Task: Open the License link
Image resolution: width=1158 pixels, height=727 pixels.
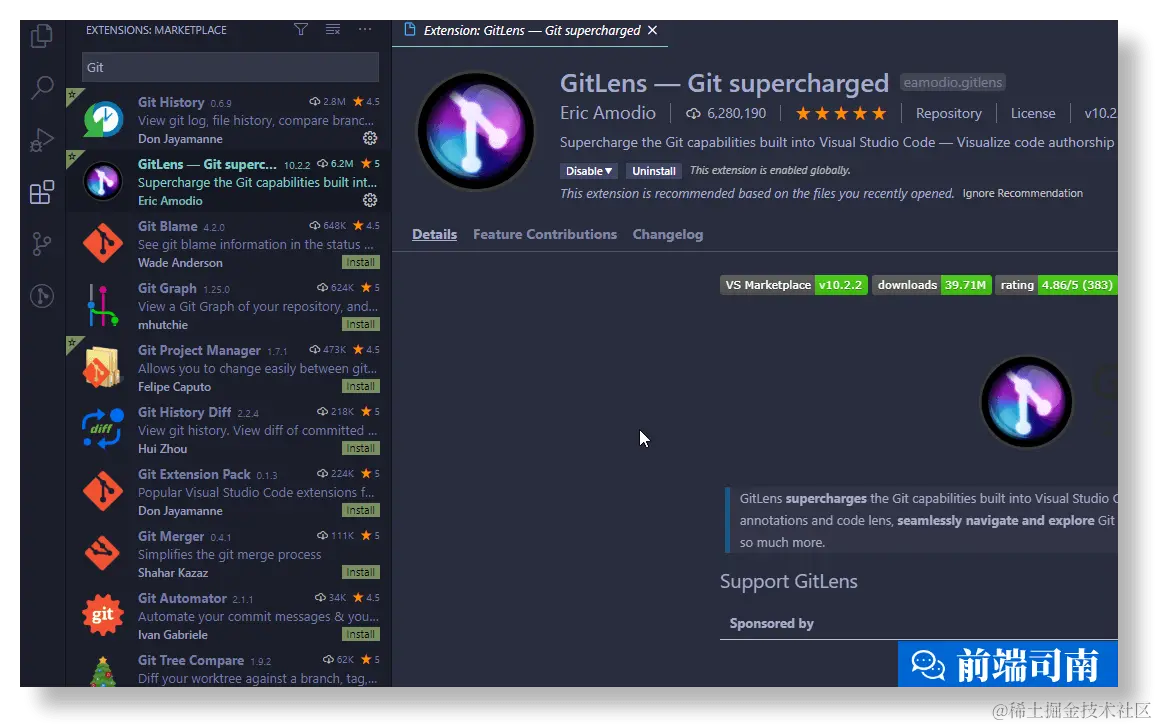Action: [1032, 113]
